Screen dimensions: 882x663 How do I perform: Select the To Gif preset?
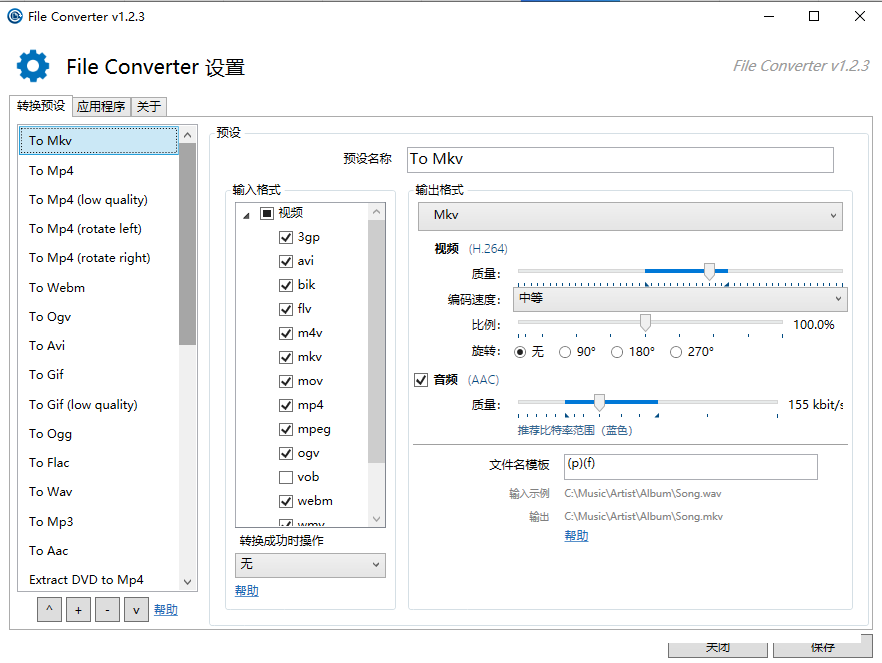(46, 375)
